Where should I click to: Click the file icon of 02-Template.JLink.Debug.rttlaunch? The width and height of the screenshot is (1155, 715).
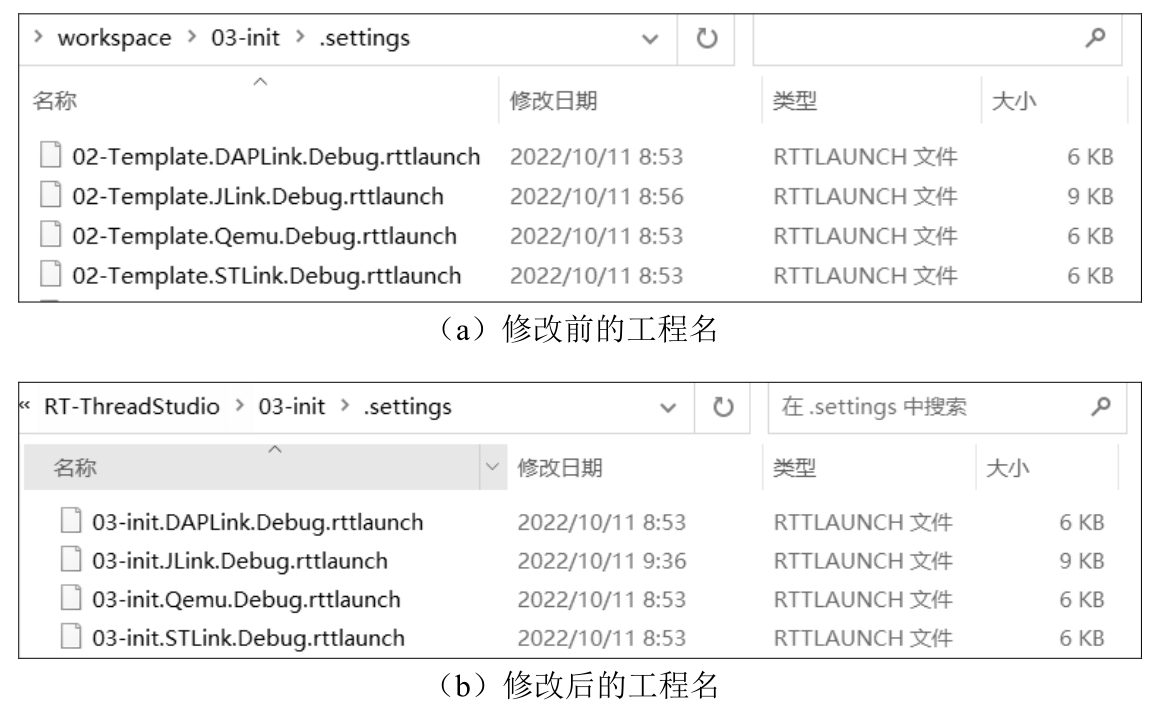coord(49,197)
